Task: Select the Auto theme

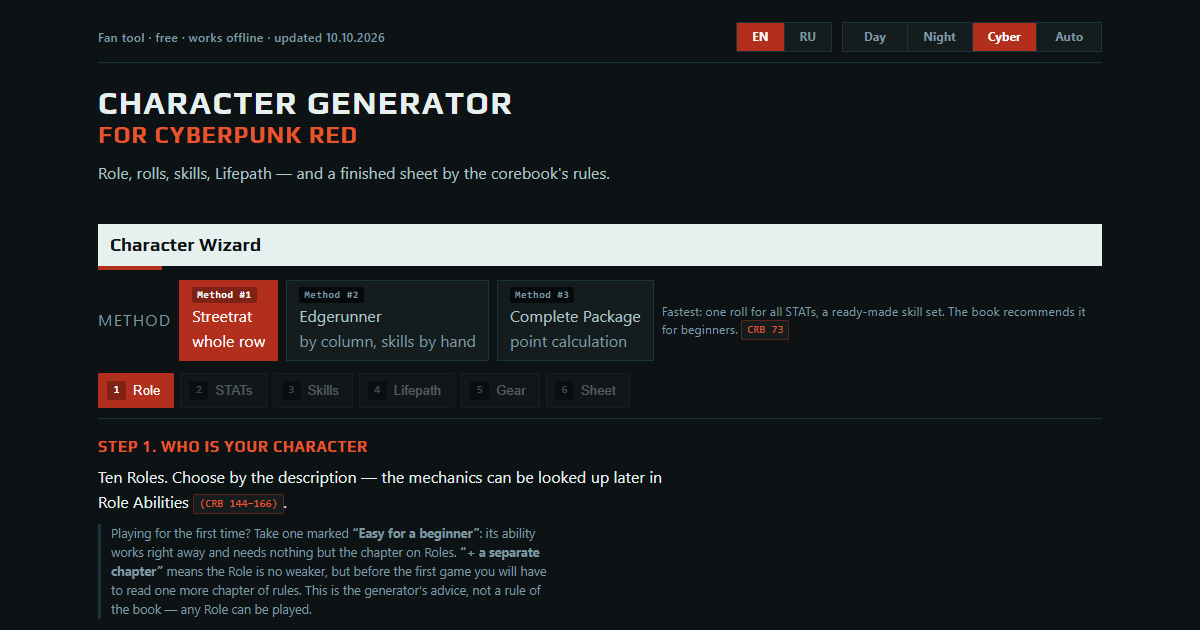Action: 1069,37
